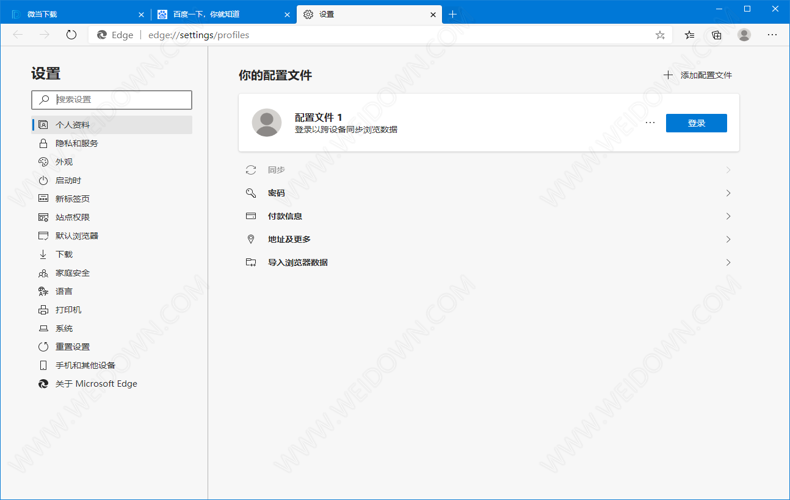Open 隐私和服务 settings section
This screenshot has width=790, height=500.
click(x=77, y=143)
